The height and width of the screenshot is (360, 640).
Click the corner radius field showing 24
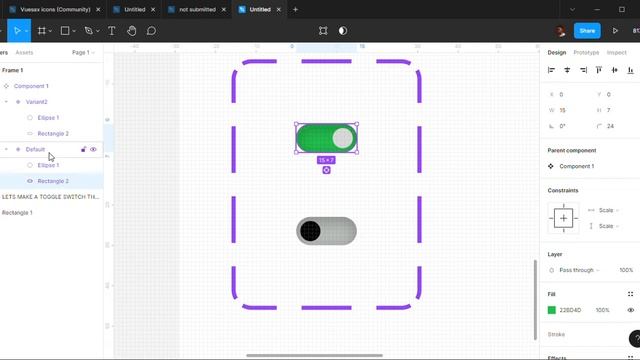pos(615,126)
